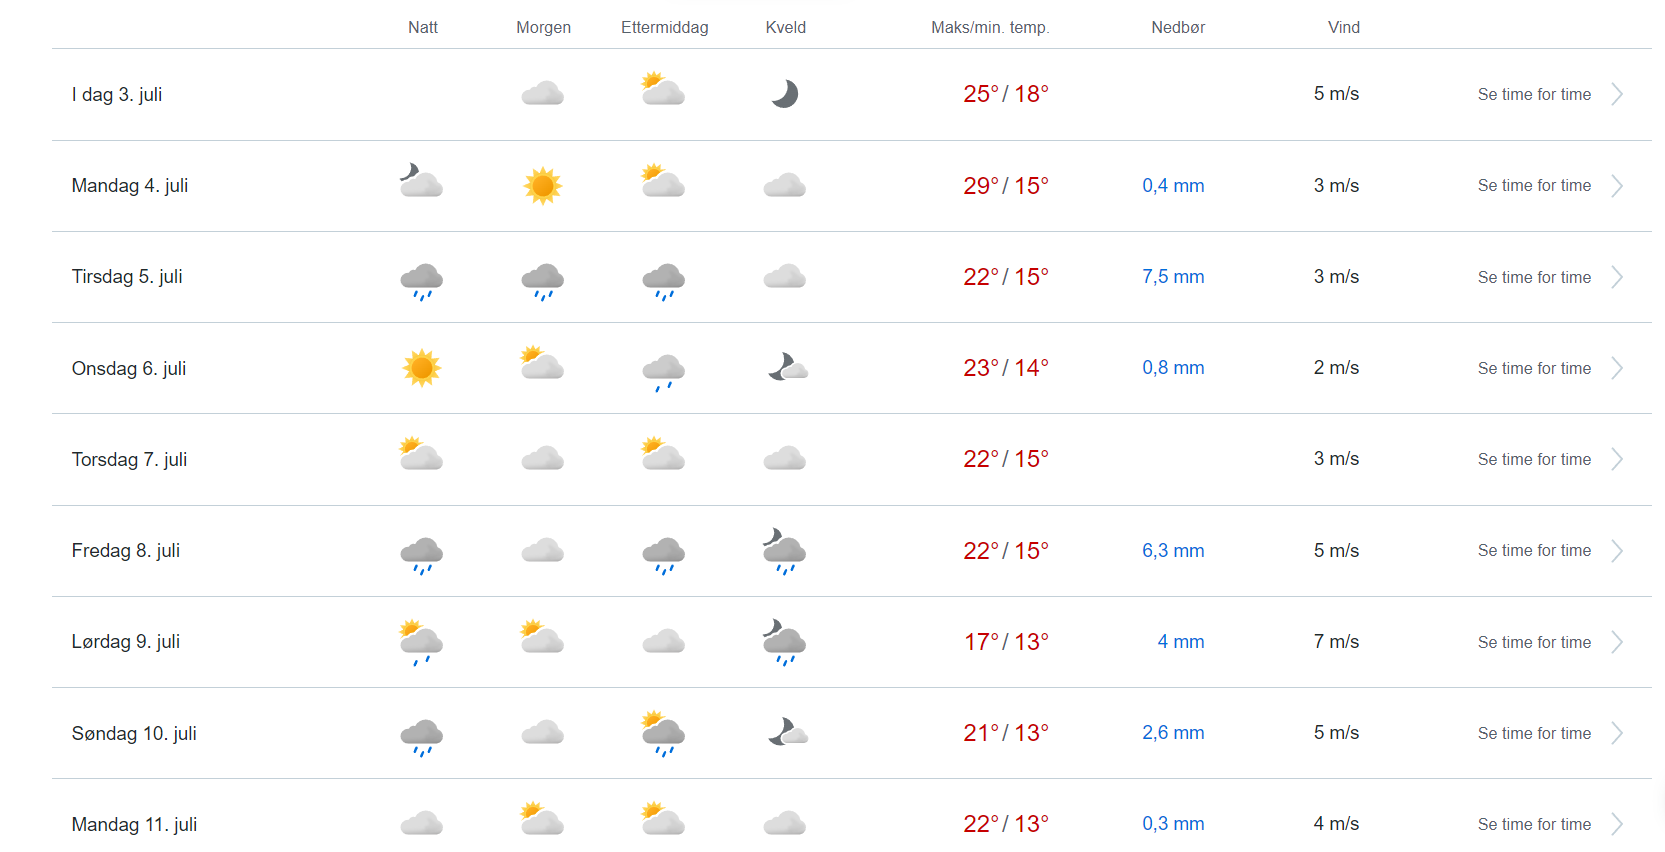Screen dimensions: 1665x852
Task: Click the rain cloud icon for Tirsdag night
Action: (422, 280)
